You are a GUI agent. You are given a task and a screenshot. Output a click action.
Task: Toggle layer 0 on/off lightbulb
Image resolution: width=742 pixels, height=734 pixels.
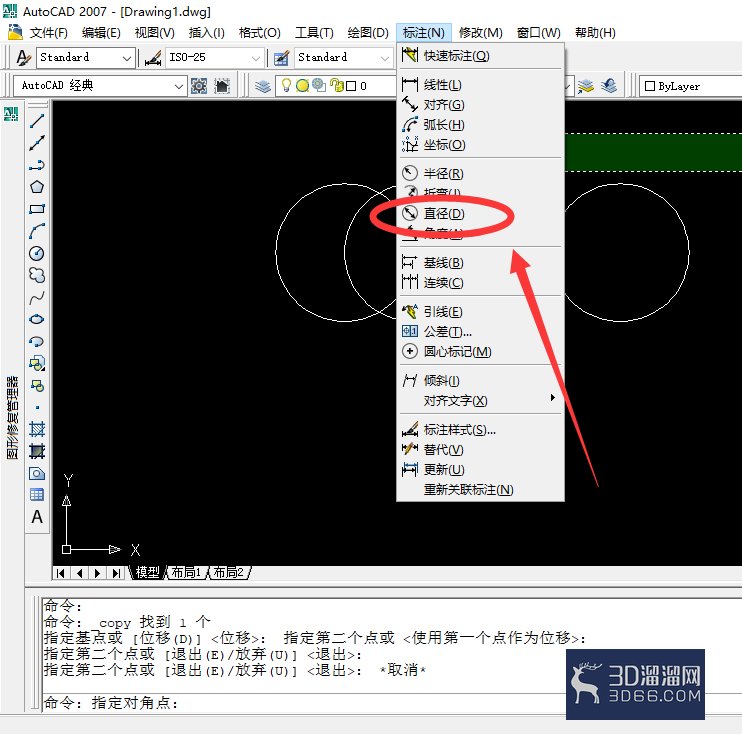(x=286, y=85)
